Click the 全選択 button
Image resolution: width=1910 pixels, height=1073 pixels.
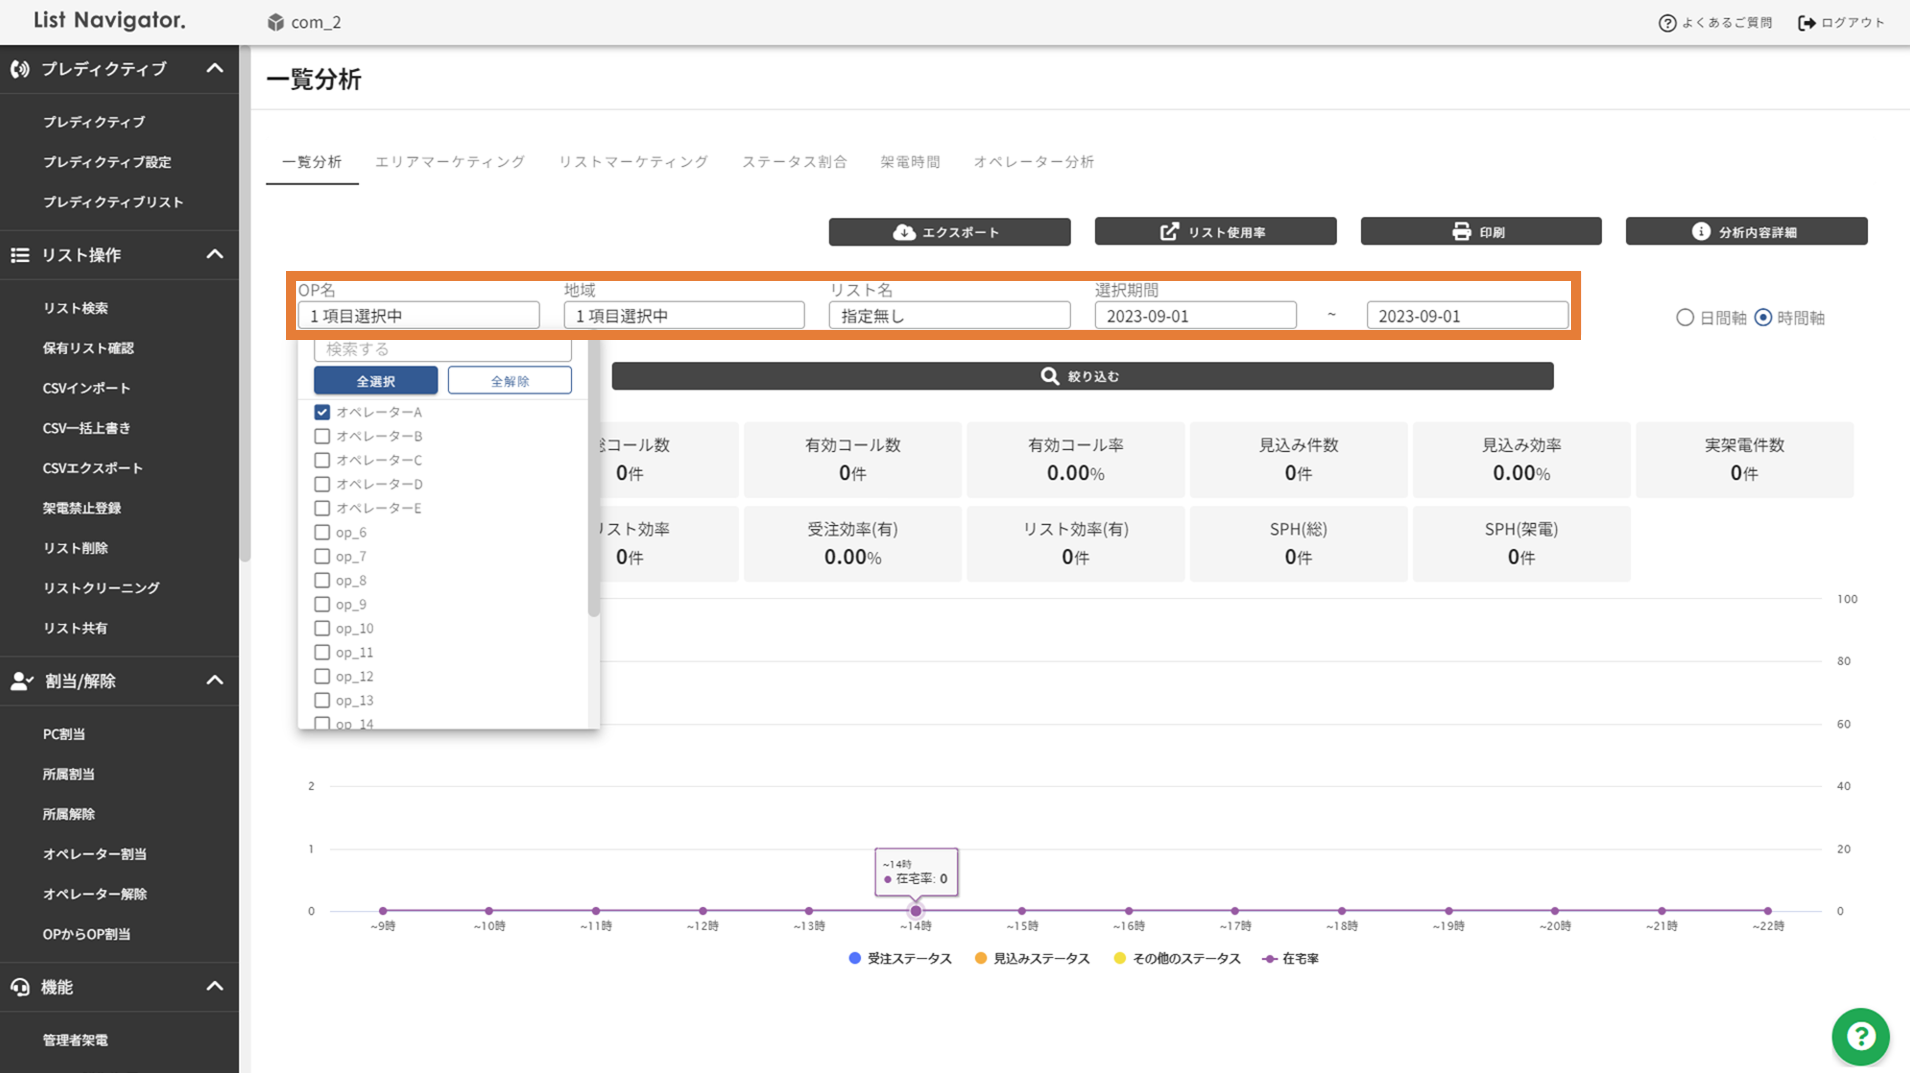pyautogui.click(x=375, y=381)
